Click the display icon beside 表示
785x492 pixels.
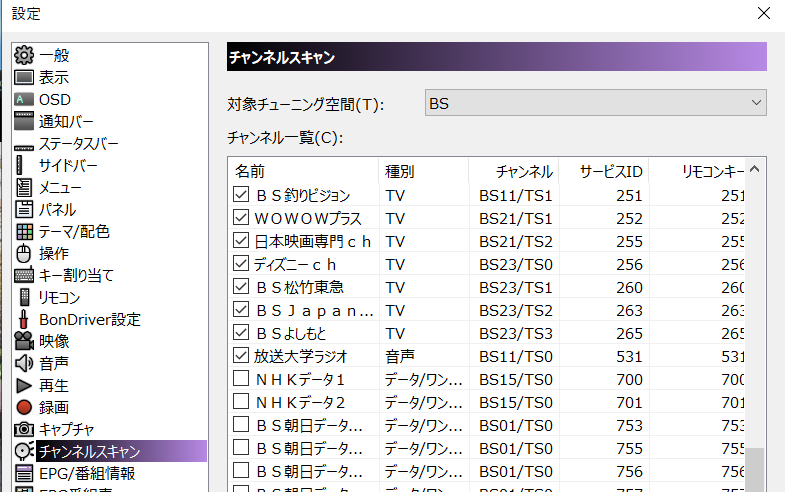(x=24, y=78)
